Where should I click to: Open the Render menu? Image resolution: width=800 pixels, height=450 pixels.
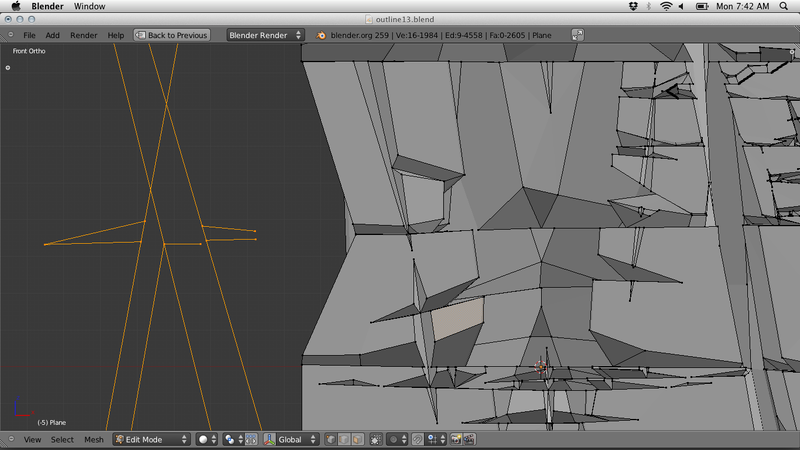[x=84, y=35]
